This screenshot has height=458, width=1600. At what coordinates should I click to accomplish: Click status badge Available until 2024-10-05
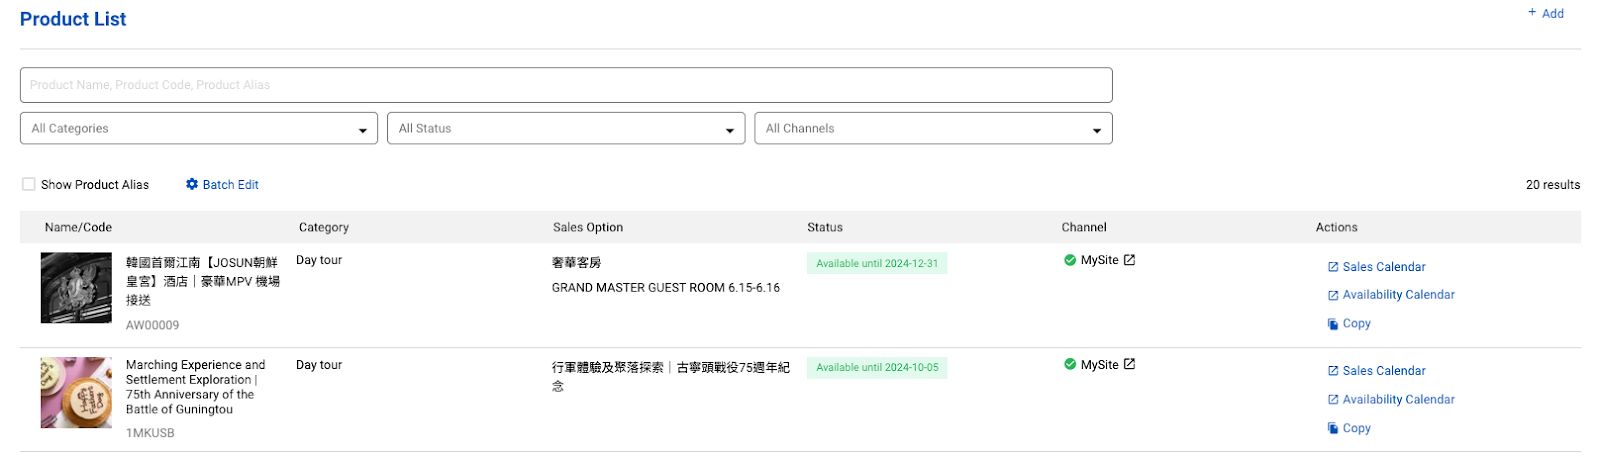[877, 368]
